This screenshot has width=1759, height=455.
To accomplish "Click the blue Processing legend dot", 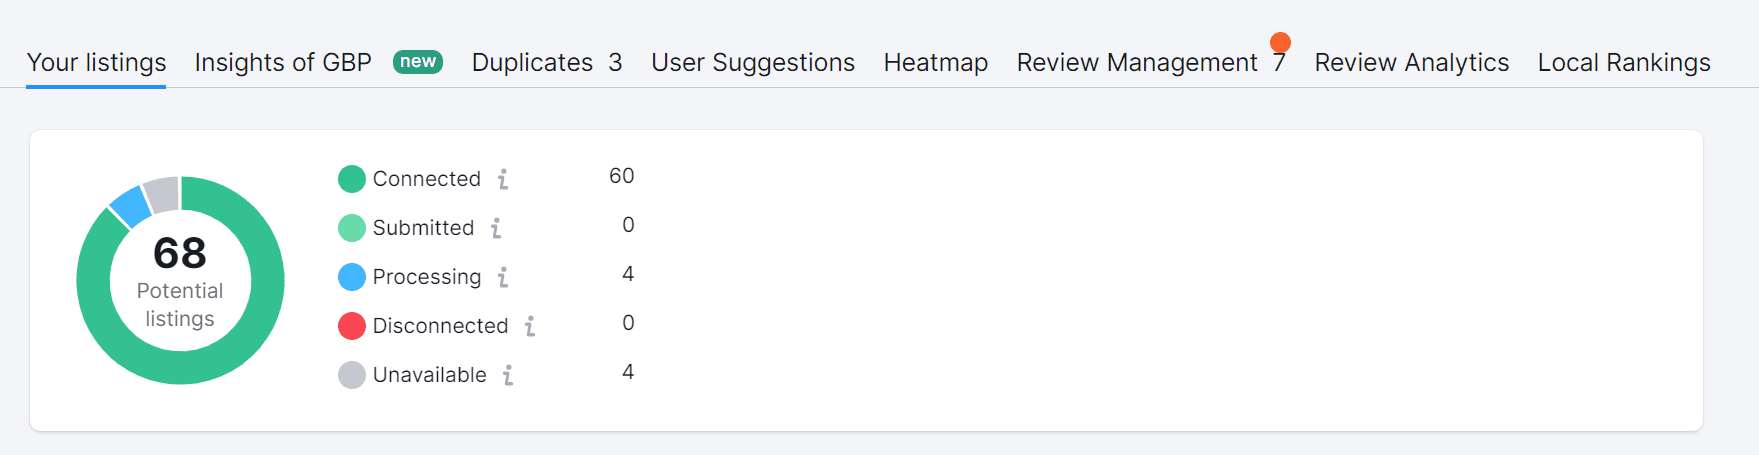I will pyautogui.click(x=352, y=277).
